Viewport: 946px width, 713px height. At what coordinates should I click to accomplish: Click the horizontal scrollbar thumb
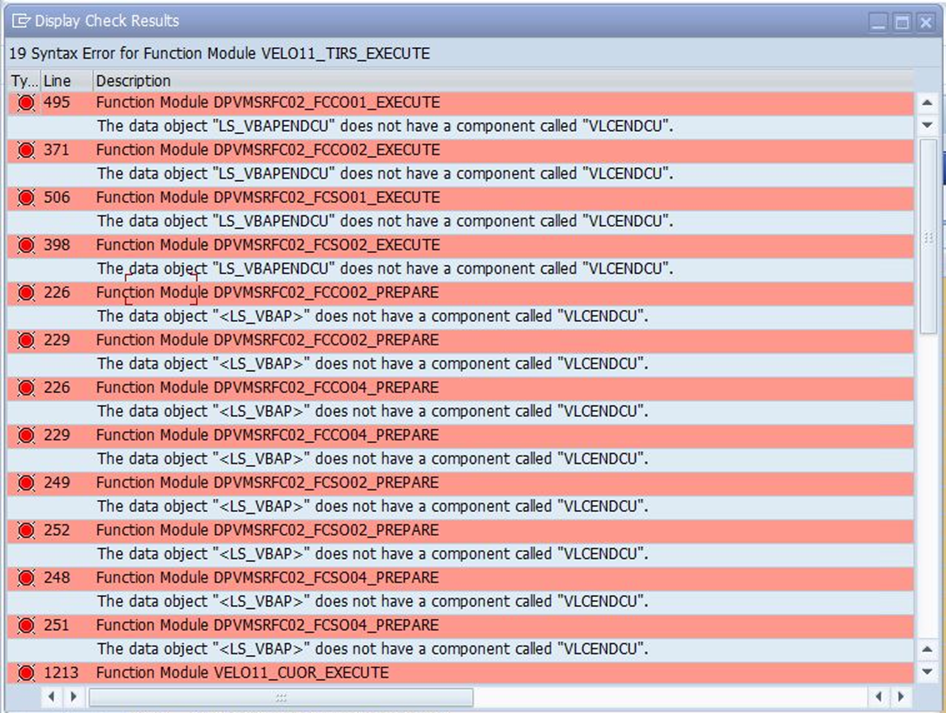pyautogui.click(x=281, y=697)
